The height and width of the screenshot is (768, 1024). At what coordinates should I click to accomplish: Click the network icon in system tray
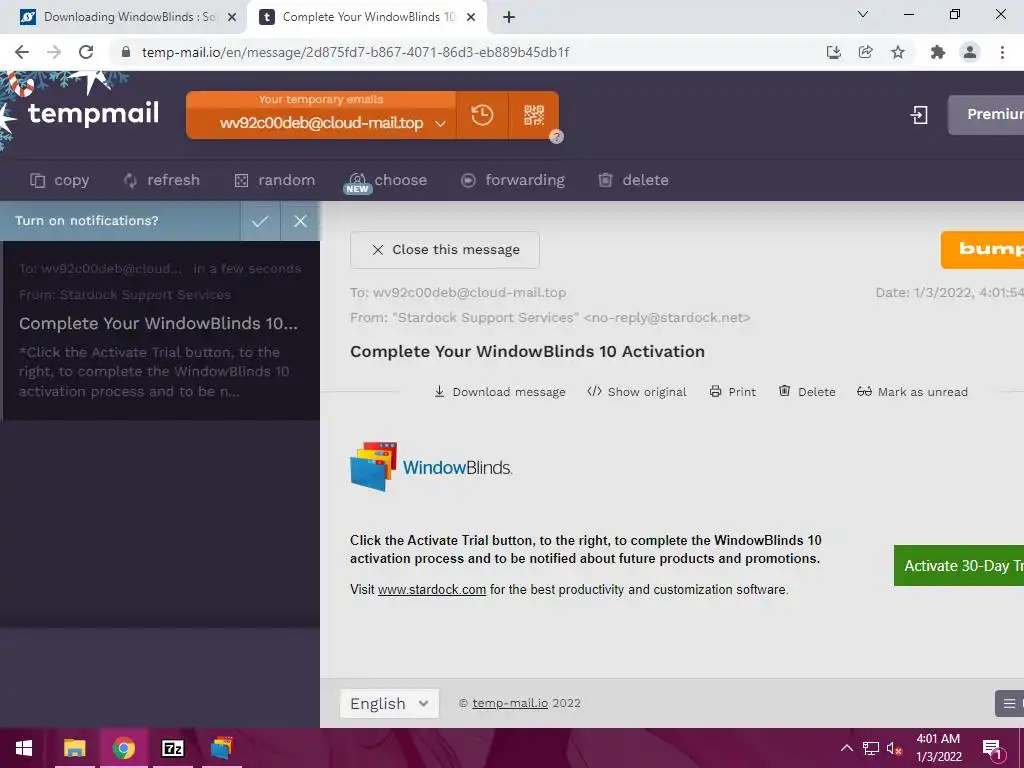[x=871, y=748]
